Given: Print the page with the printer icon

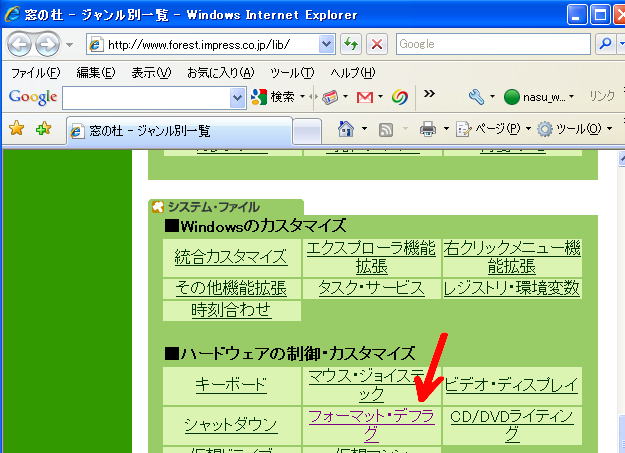Looking at the screenshot, I should tap(428, 129).
